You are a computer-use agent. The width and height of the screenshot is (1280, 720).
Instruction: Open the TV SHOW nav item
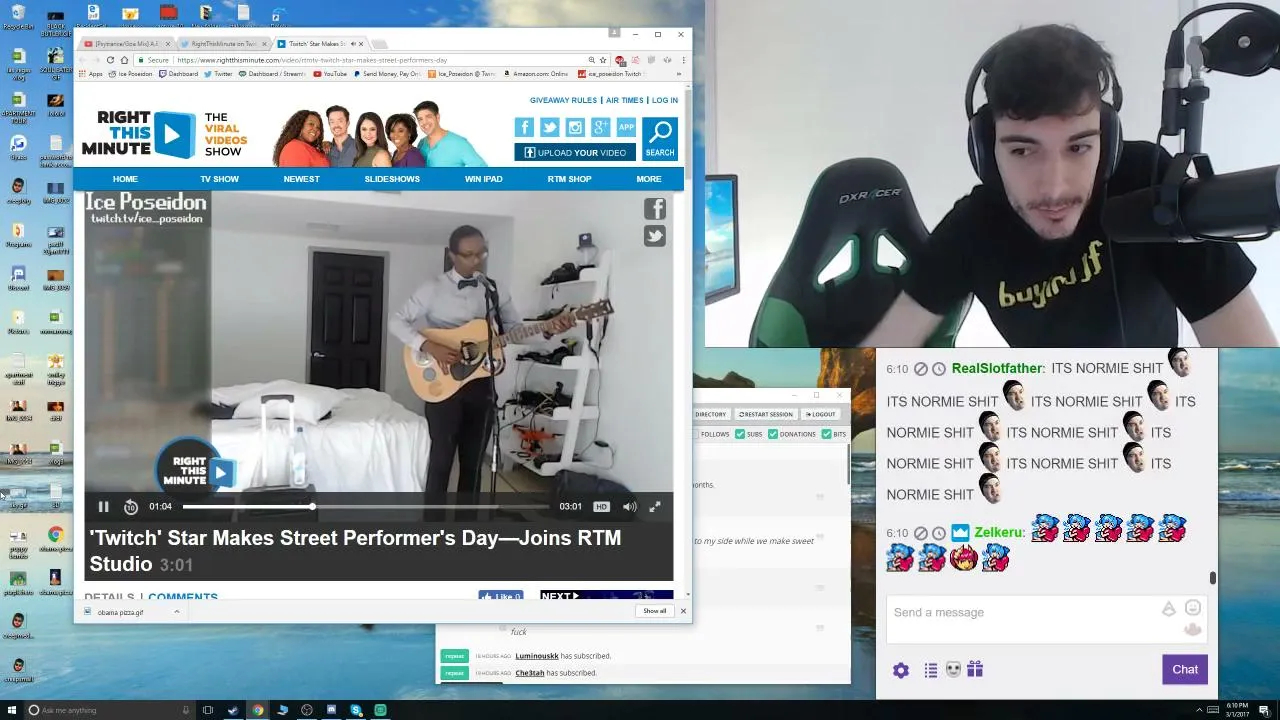219,179
